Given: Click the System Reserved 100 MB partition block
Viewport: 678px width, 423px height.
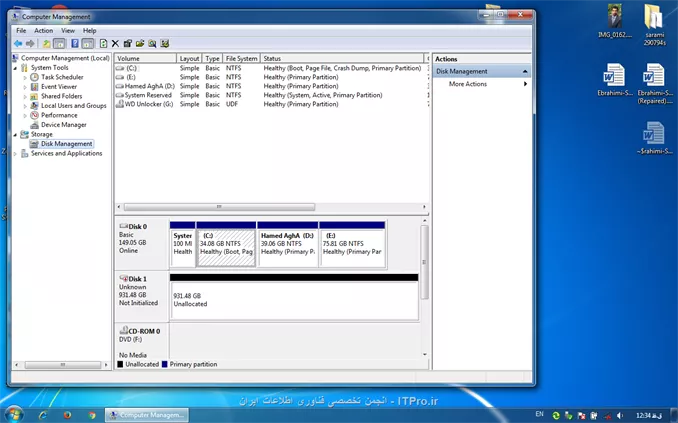Looking at the screenshot, I should (182, 244).
